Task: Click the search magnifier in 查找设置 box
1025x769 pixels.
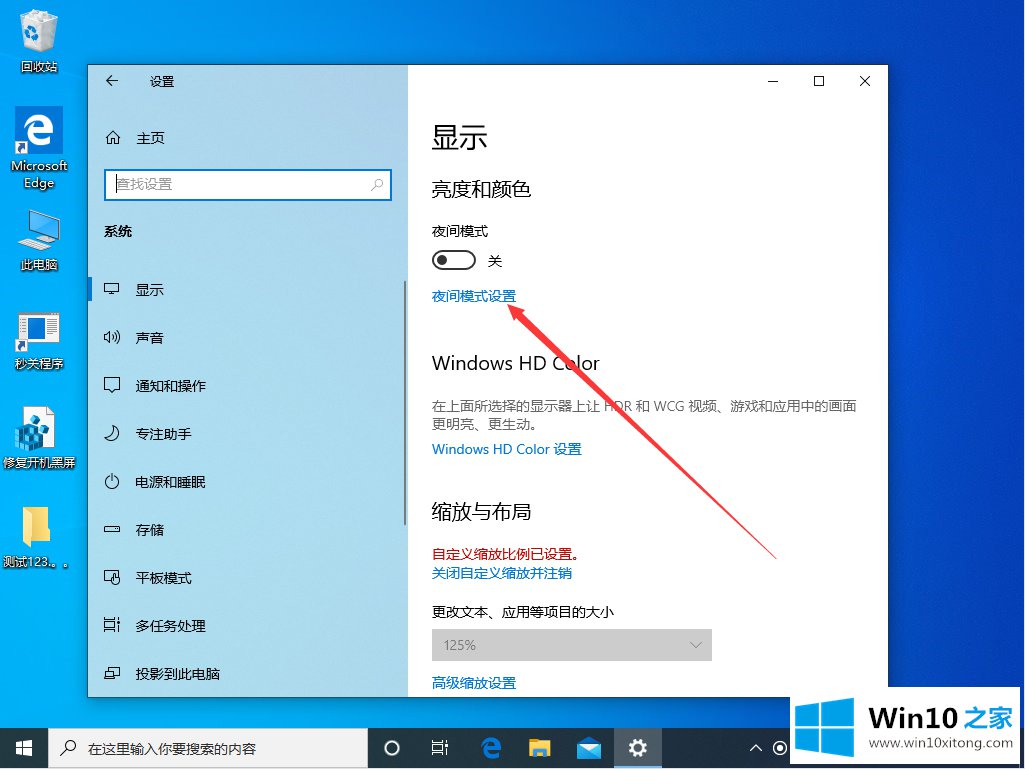Action: [x=377, y=185]
